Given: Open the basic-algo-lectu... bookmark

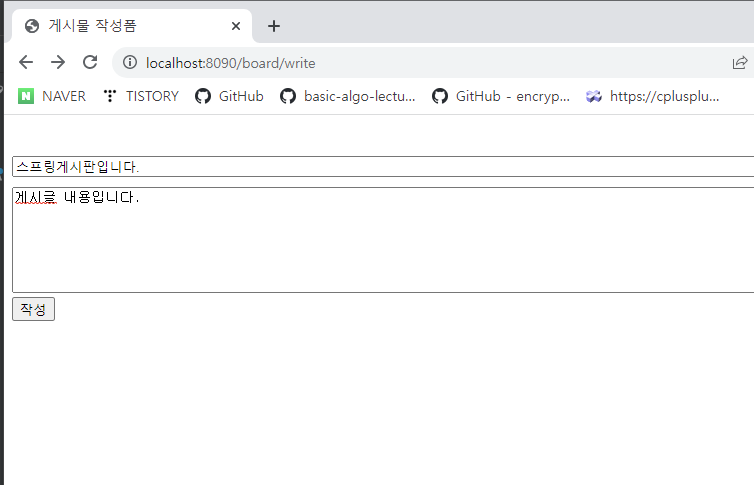Looking at the screenshot, I should [x=348, y=96].
